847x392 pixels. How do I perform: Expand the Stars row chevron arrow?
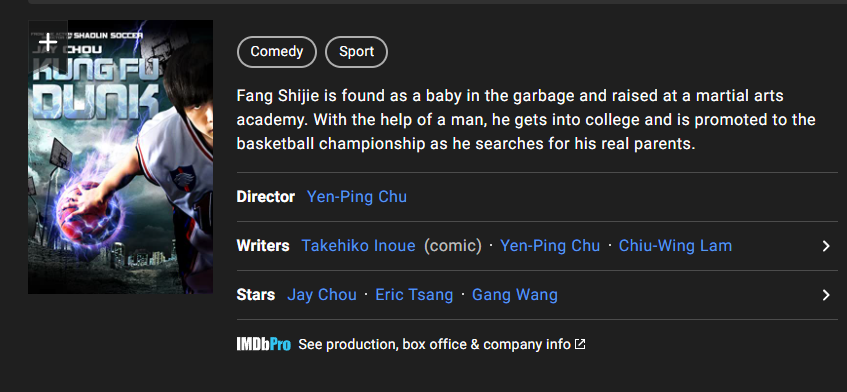coord(826,295)
